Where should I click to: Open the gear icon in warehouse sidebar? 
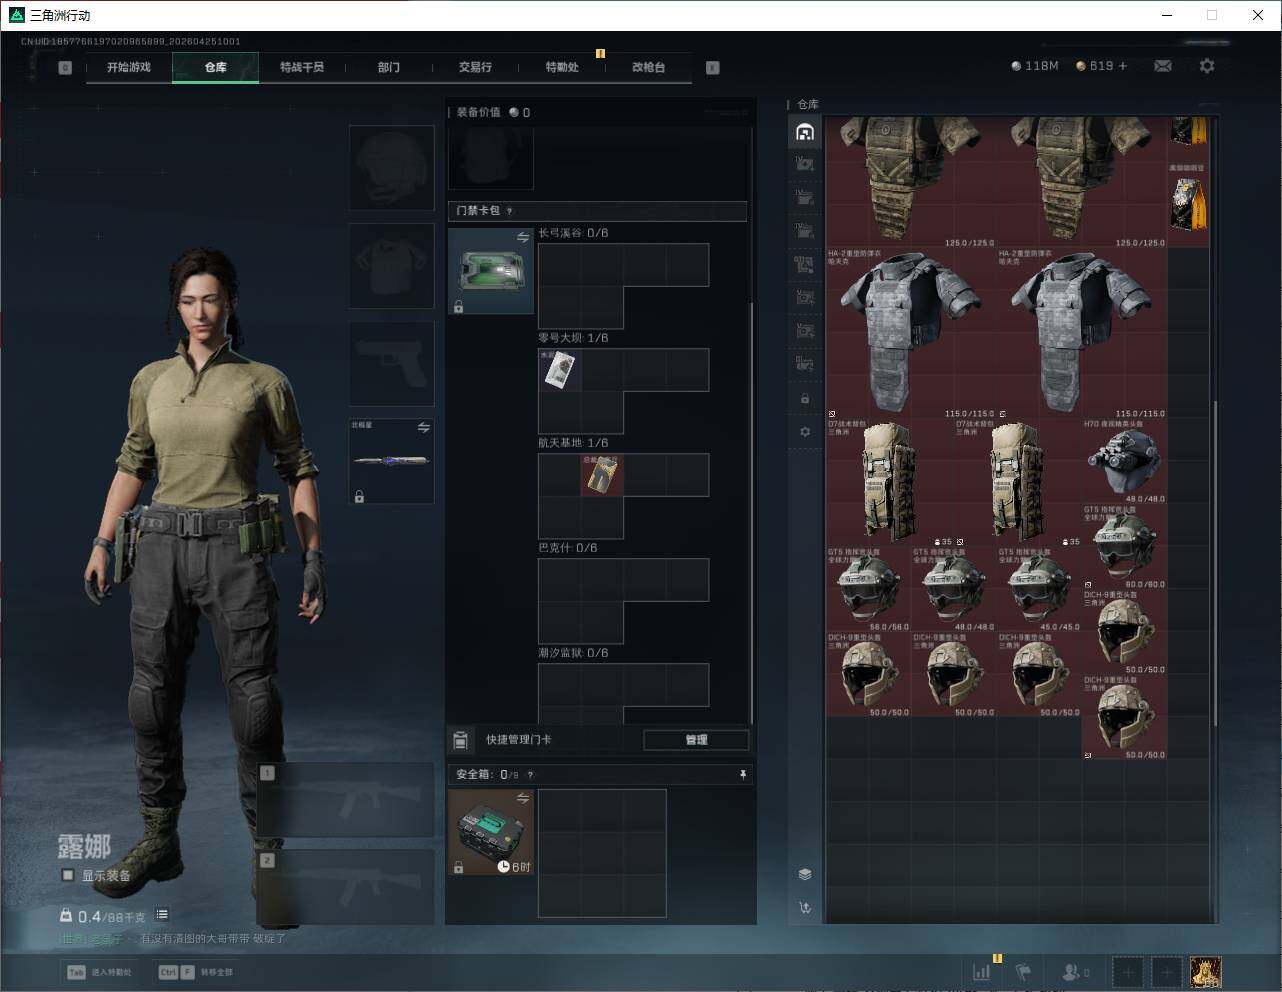[x=805, y=432]
